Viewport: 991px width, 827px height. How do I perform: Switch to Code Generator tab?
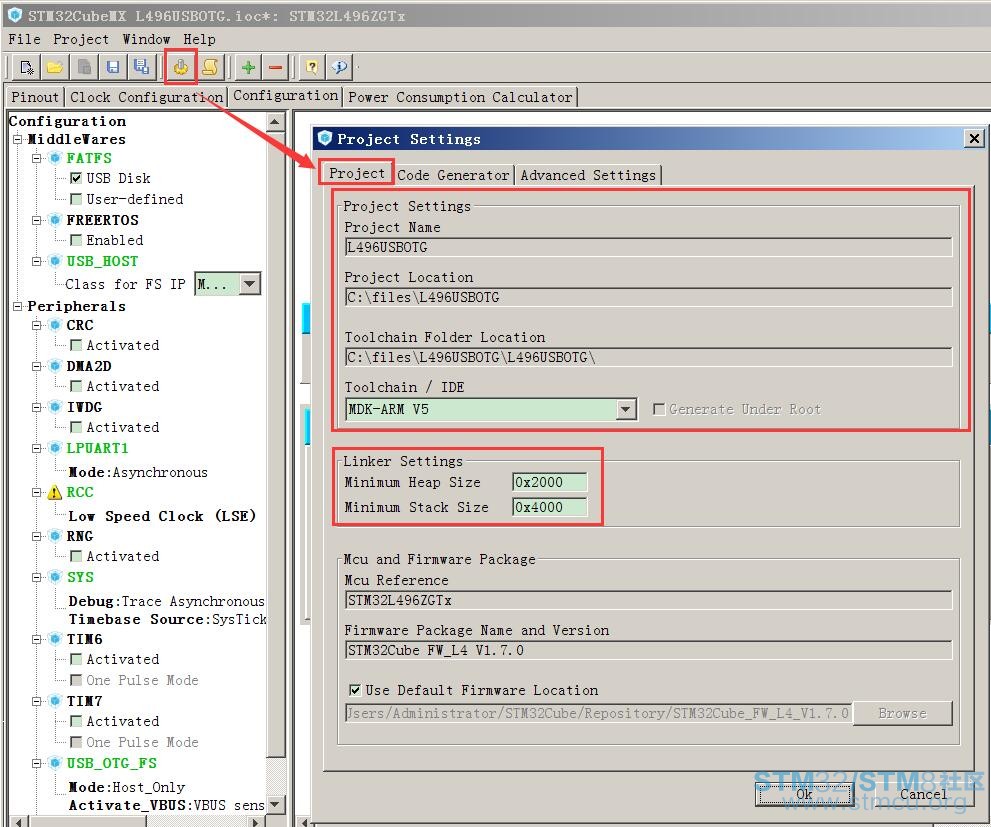[x=453, y=175]
